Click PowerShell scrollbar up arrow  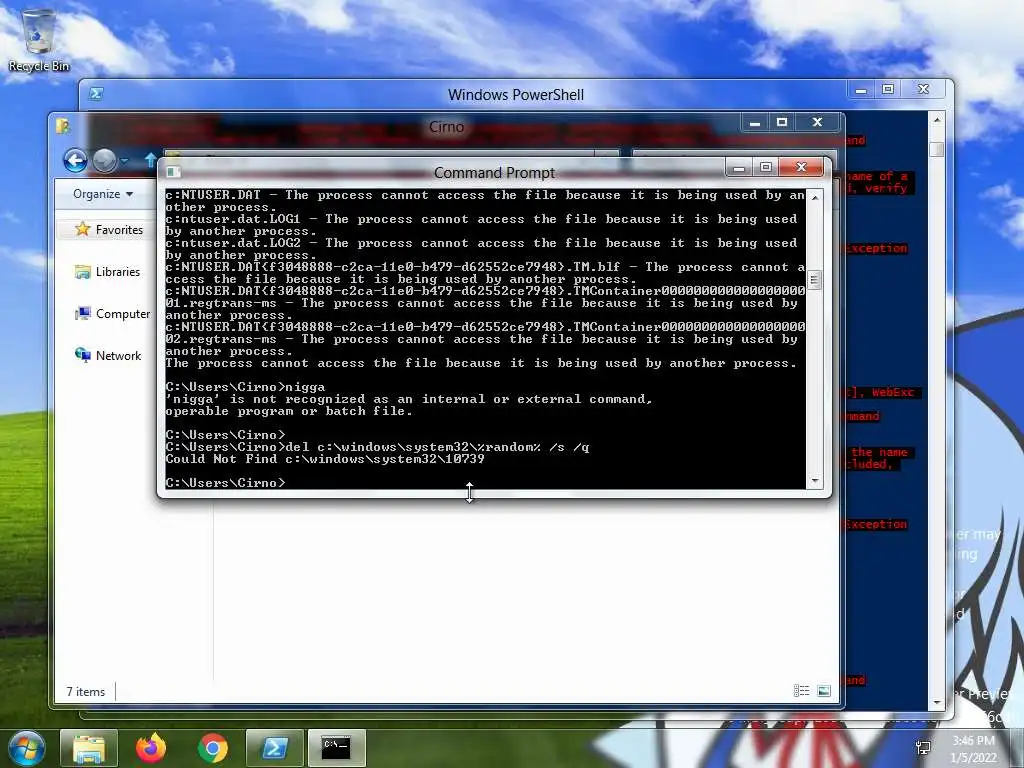(x=936, y=120)
